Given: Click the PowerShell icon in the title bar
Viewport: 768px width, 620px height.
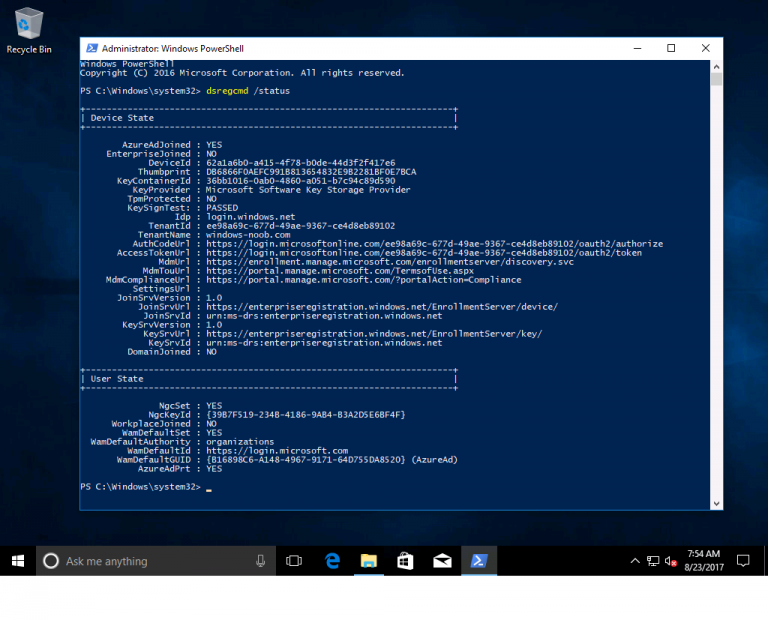Looking at the screenshot, I should [x=91, y=48].
